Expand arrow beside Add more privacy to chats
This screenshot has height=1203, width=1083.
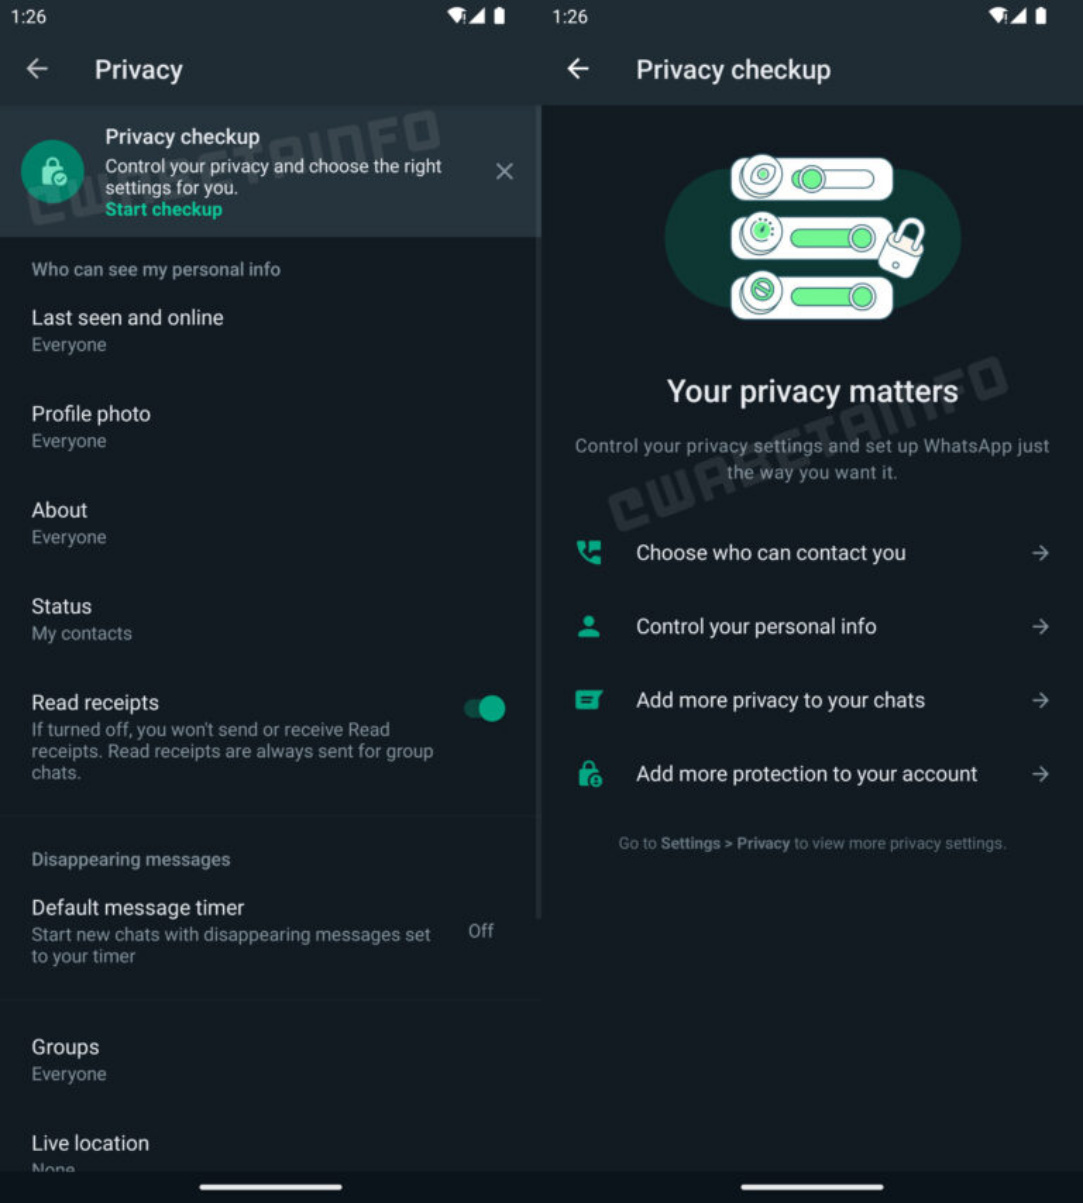[x=1041, y=700]
